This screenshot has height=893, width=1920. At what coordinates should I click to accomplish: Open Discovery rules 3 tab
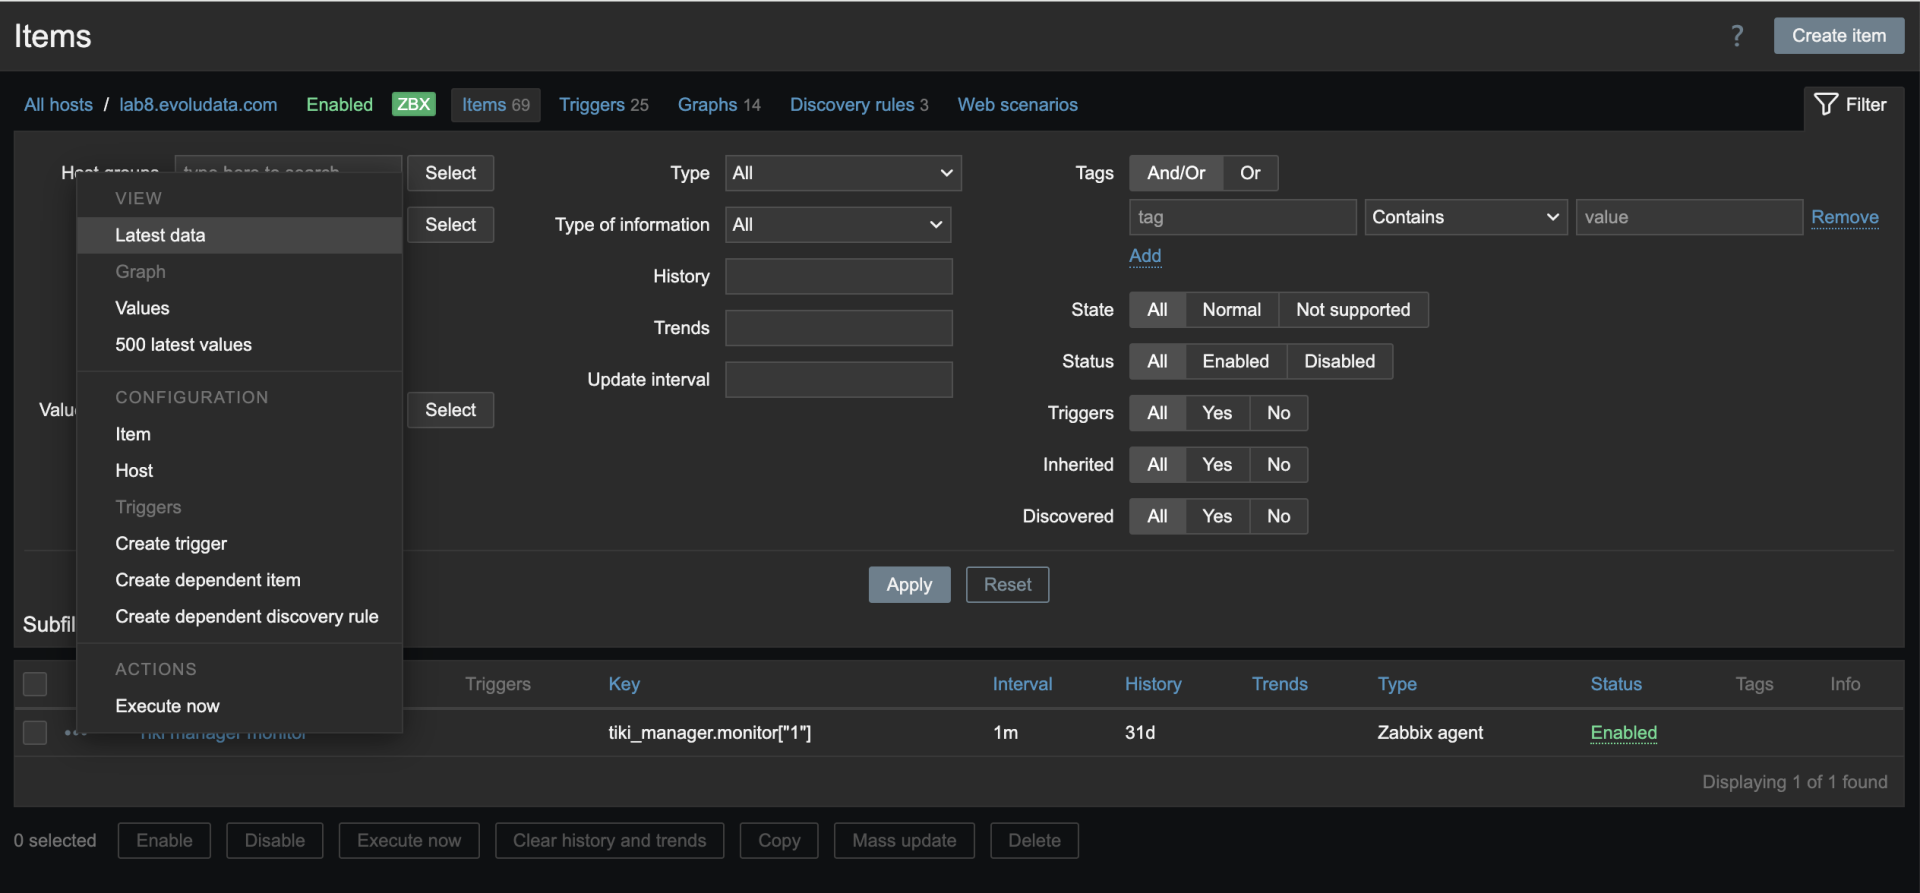pos(859,105)
